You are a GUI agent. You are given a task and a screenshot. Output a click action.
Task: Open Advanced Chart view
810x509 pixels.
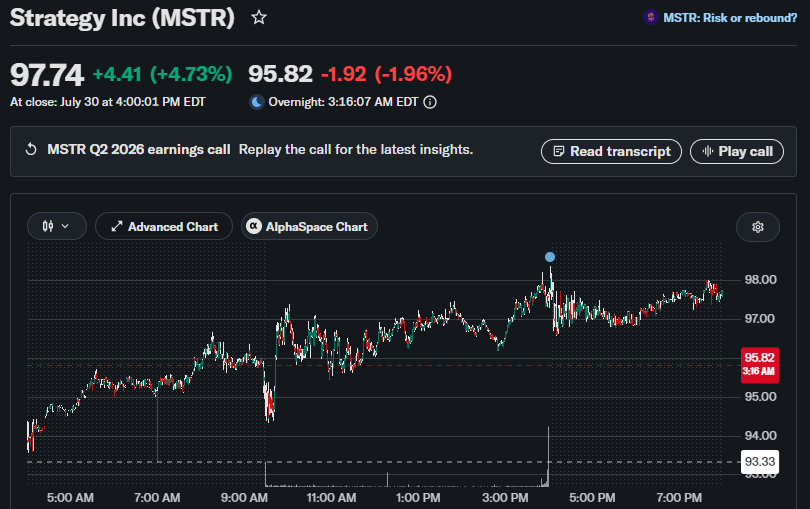tap(164, 226)
